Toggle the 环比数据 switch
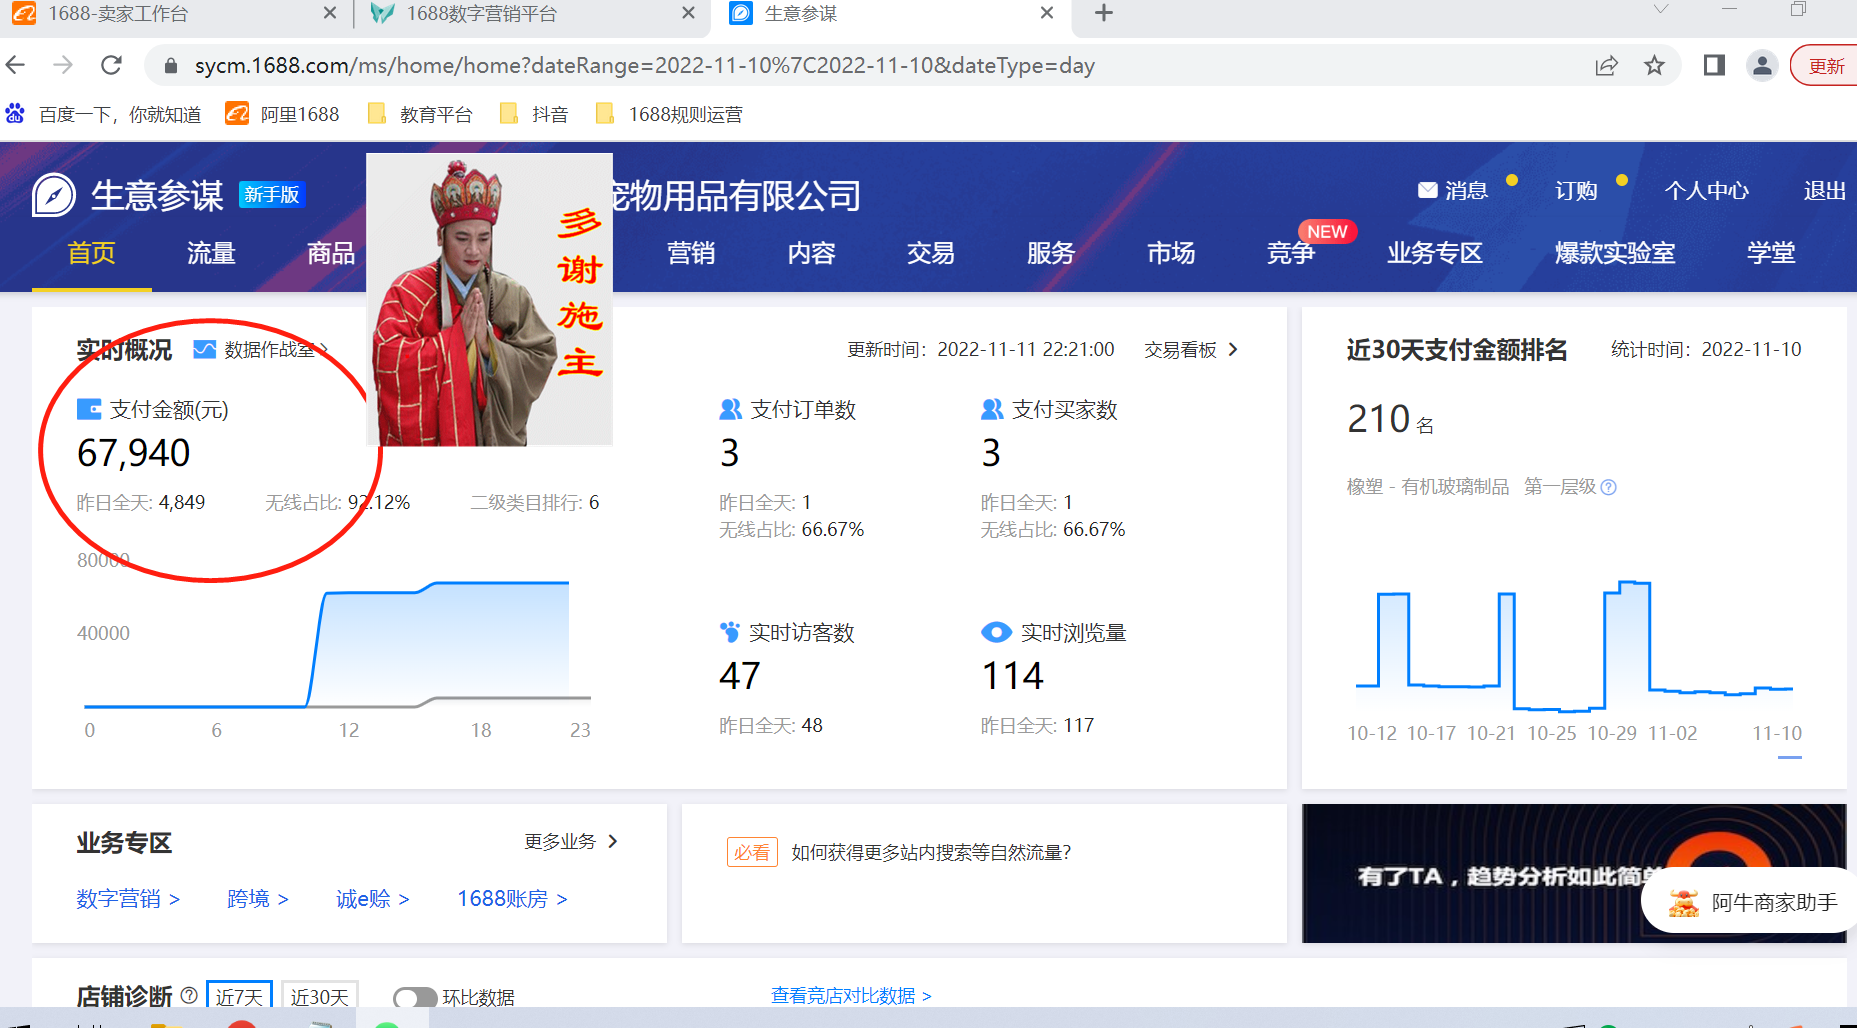 point(414,997)
